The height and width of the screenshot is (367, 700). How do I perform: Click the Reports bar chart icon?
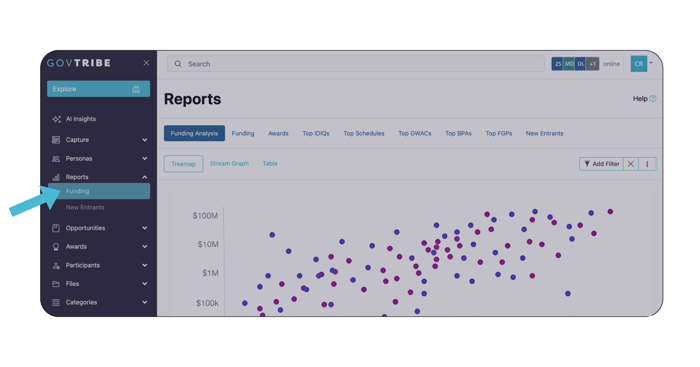(x=56, y=177)
